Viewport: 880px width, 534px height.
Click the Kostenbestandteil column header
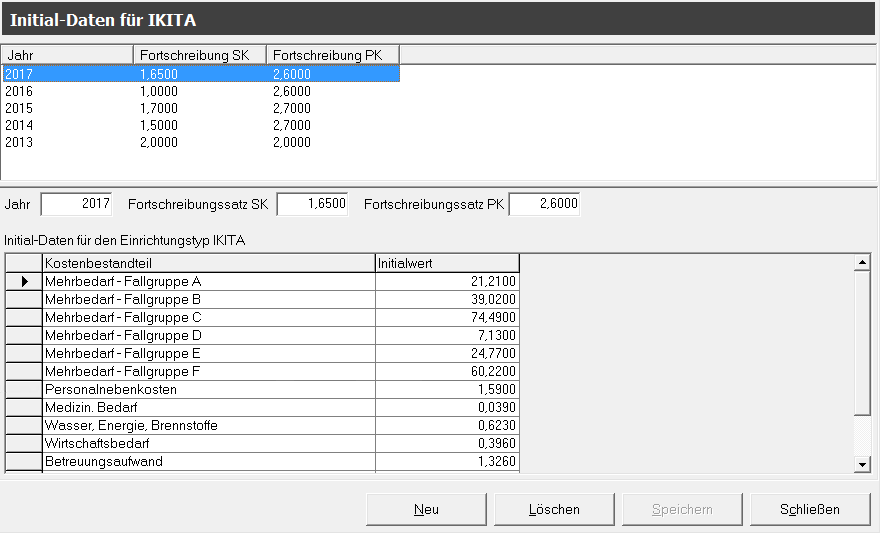(208, 263)
